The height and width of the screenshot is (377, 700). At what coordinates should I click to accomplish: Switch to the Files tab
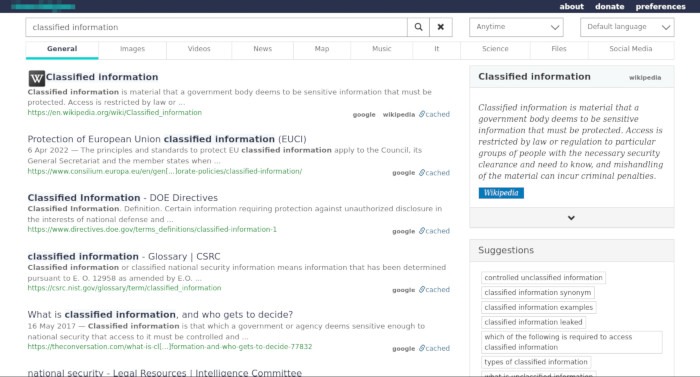(x=559, y=49)
